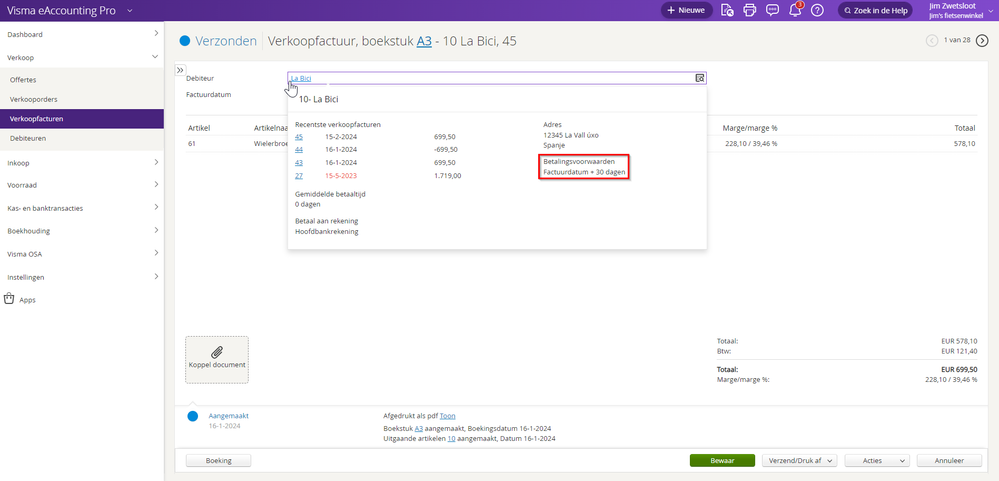Click the Annuleer button

coord(949,460)
